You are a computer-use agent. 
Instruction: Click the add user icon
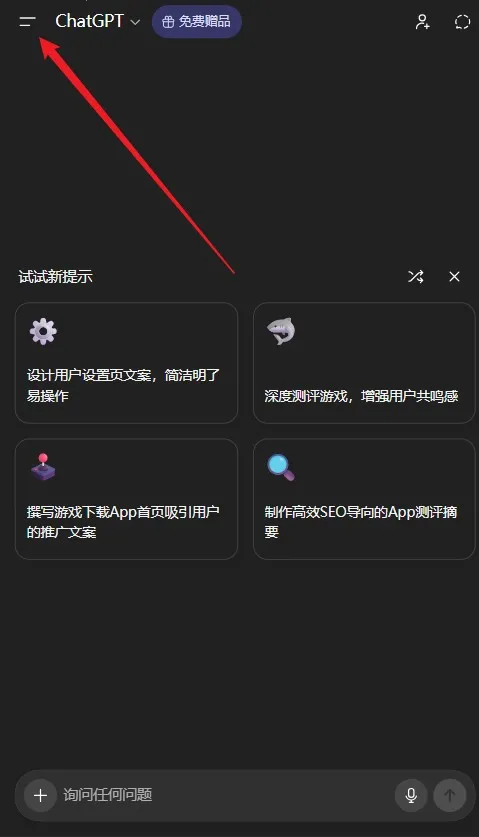click(x=422, y=22)
